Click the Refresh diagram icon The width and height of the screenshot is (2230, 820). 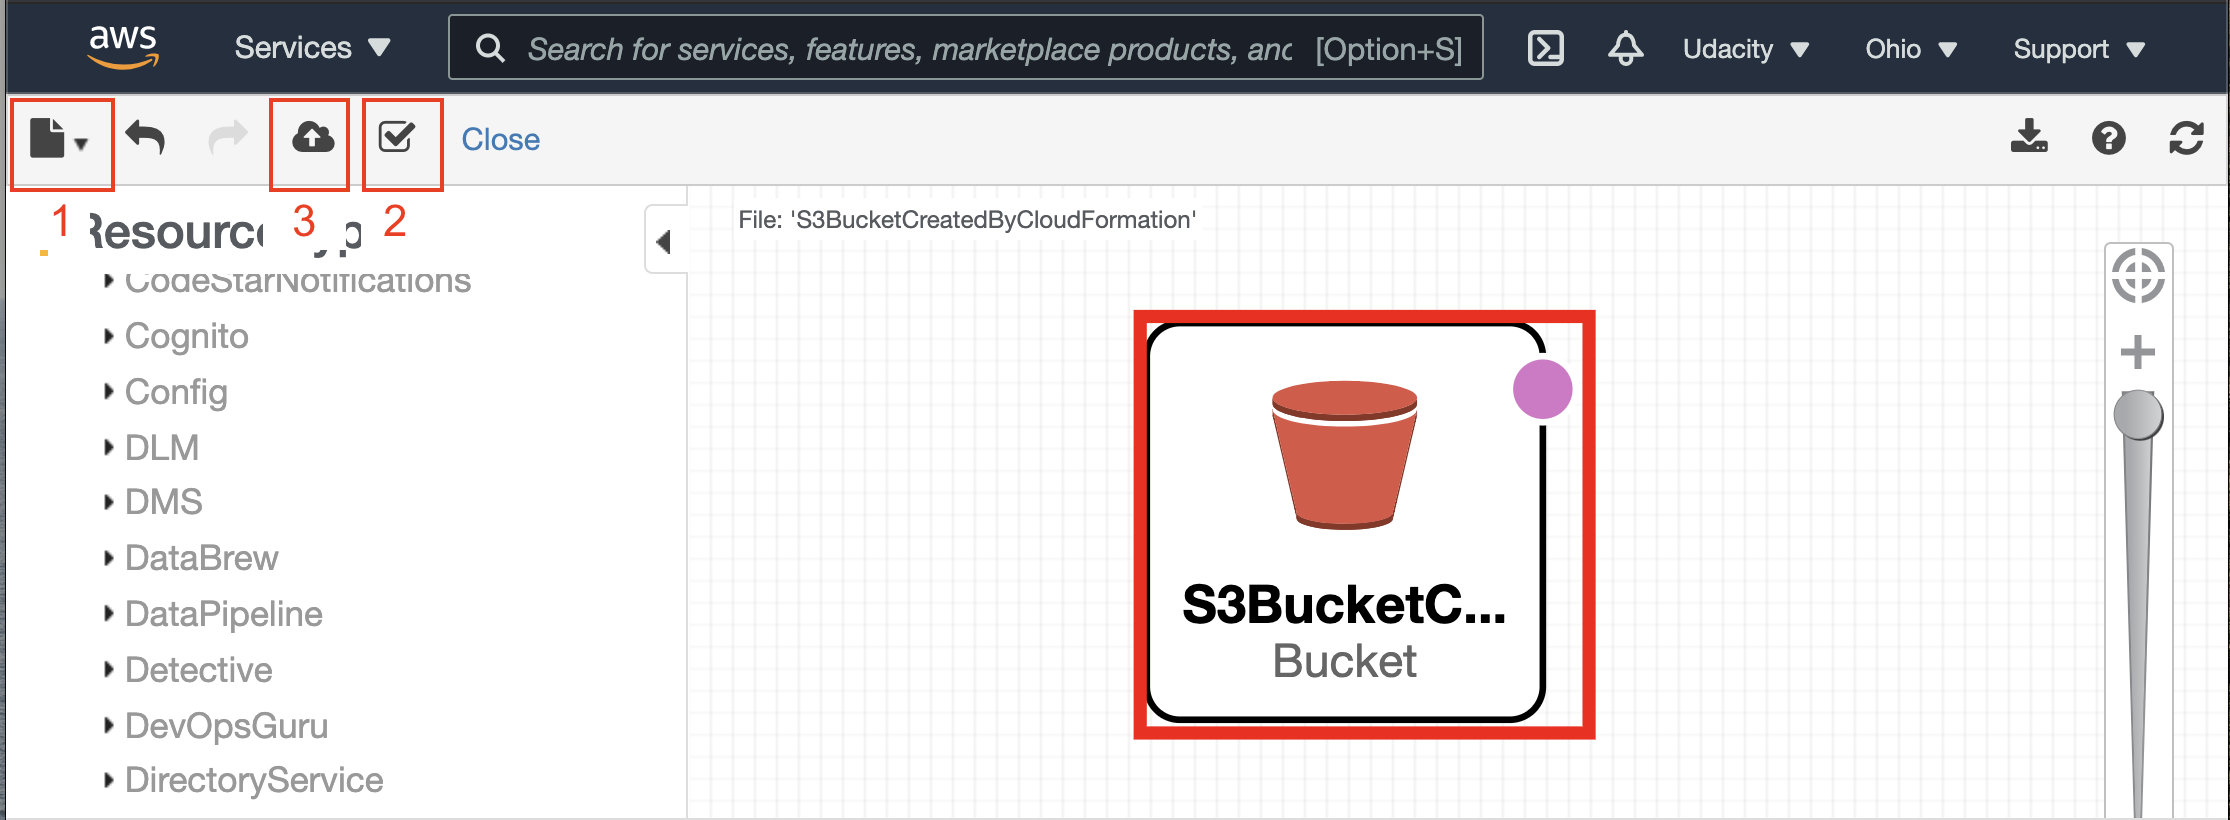coord(2186,138)
